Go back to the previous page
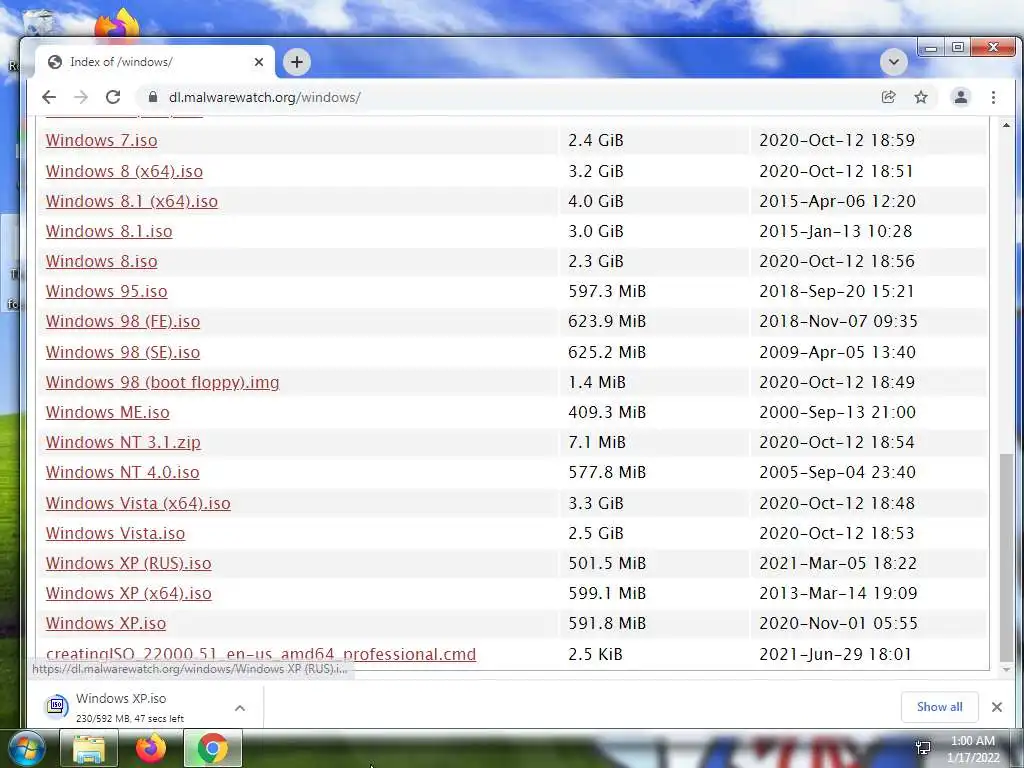The image size is (1024, 768). [x=49, y=97]
